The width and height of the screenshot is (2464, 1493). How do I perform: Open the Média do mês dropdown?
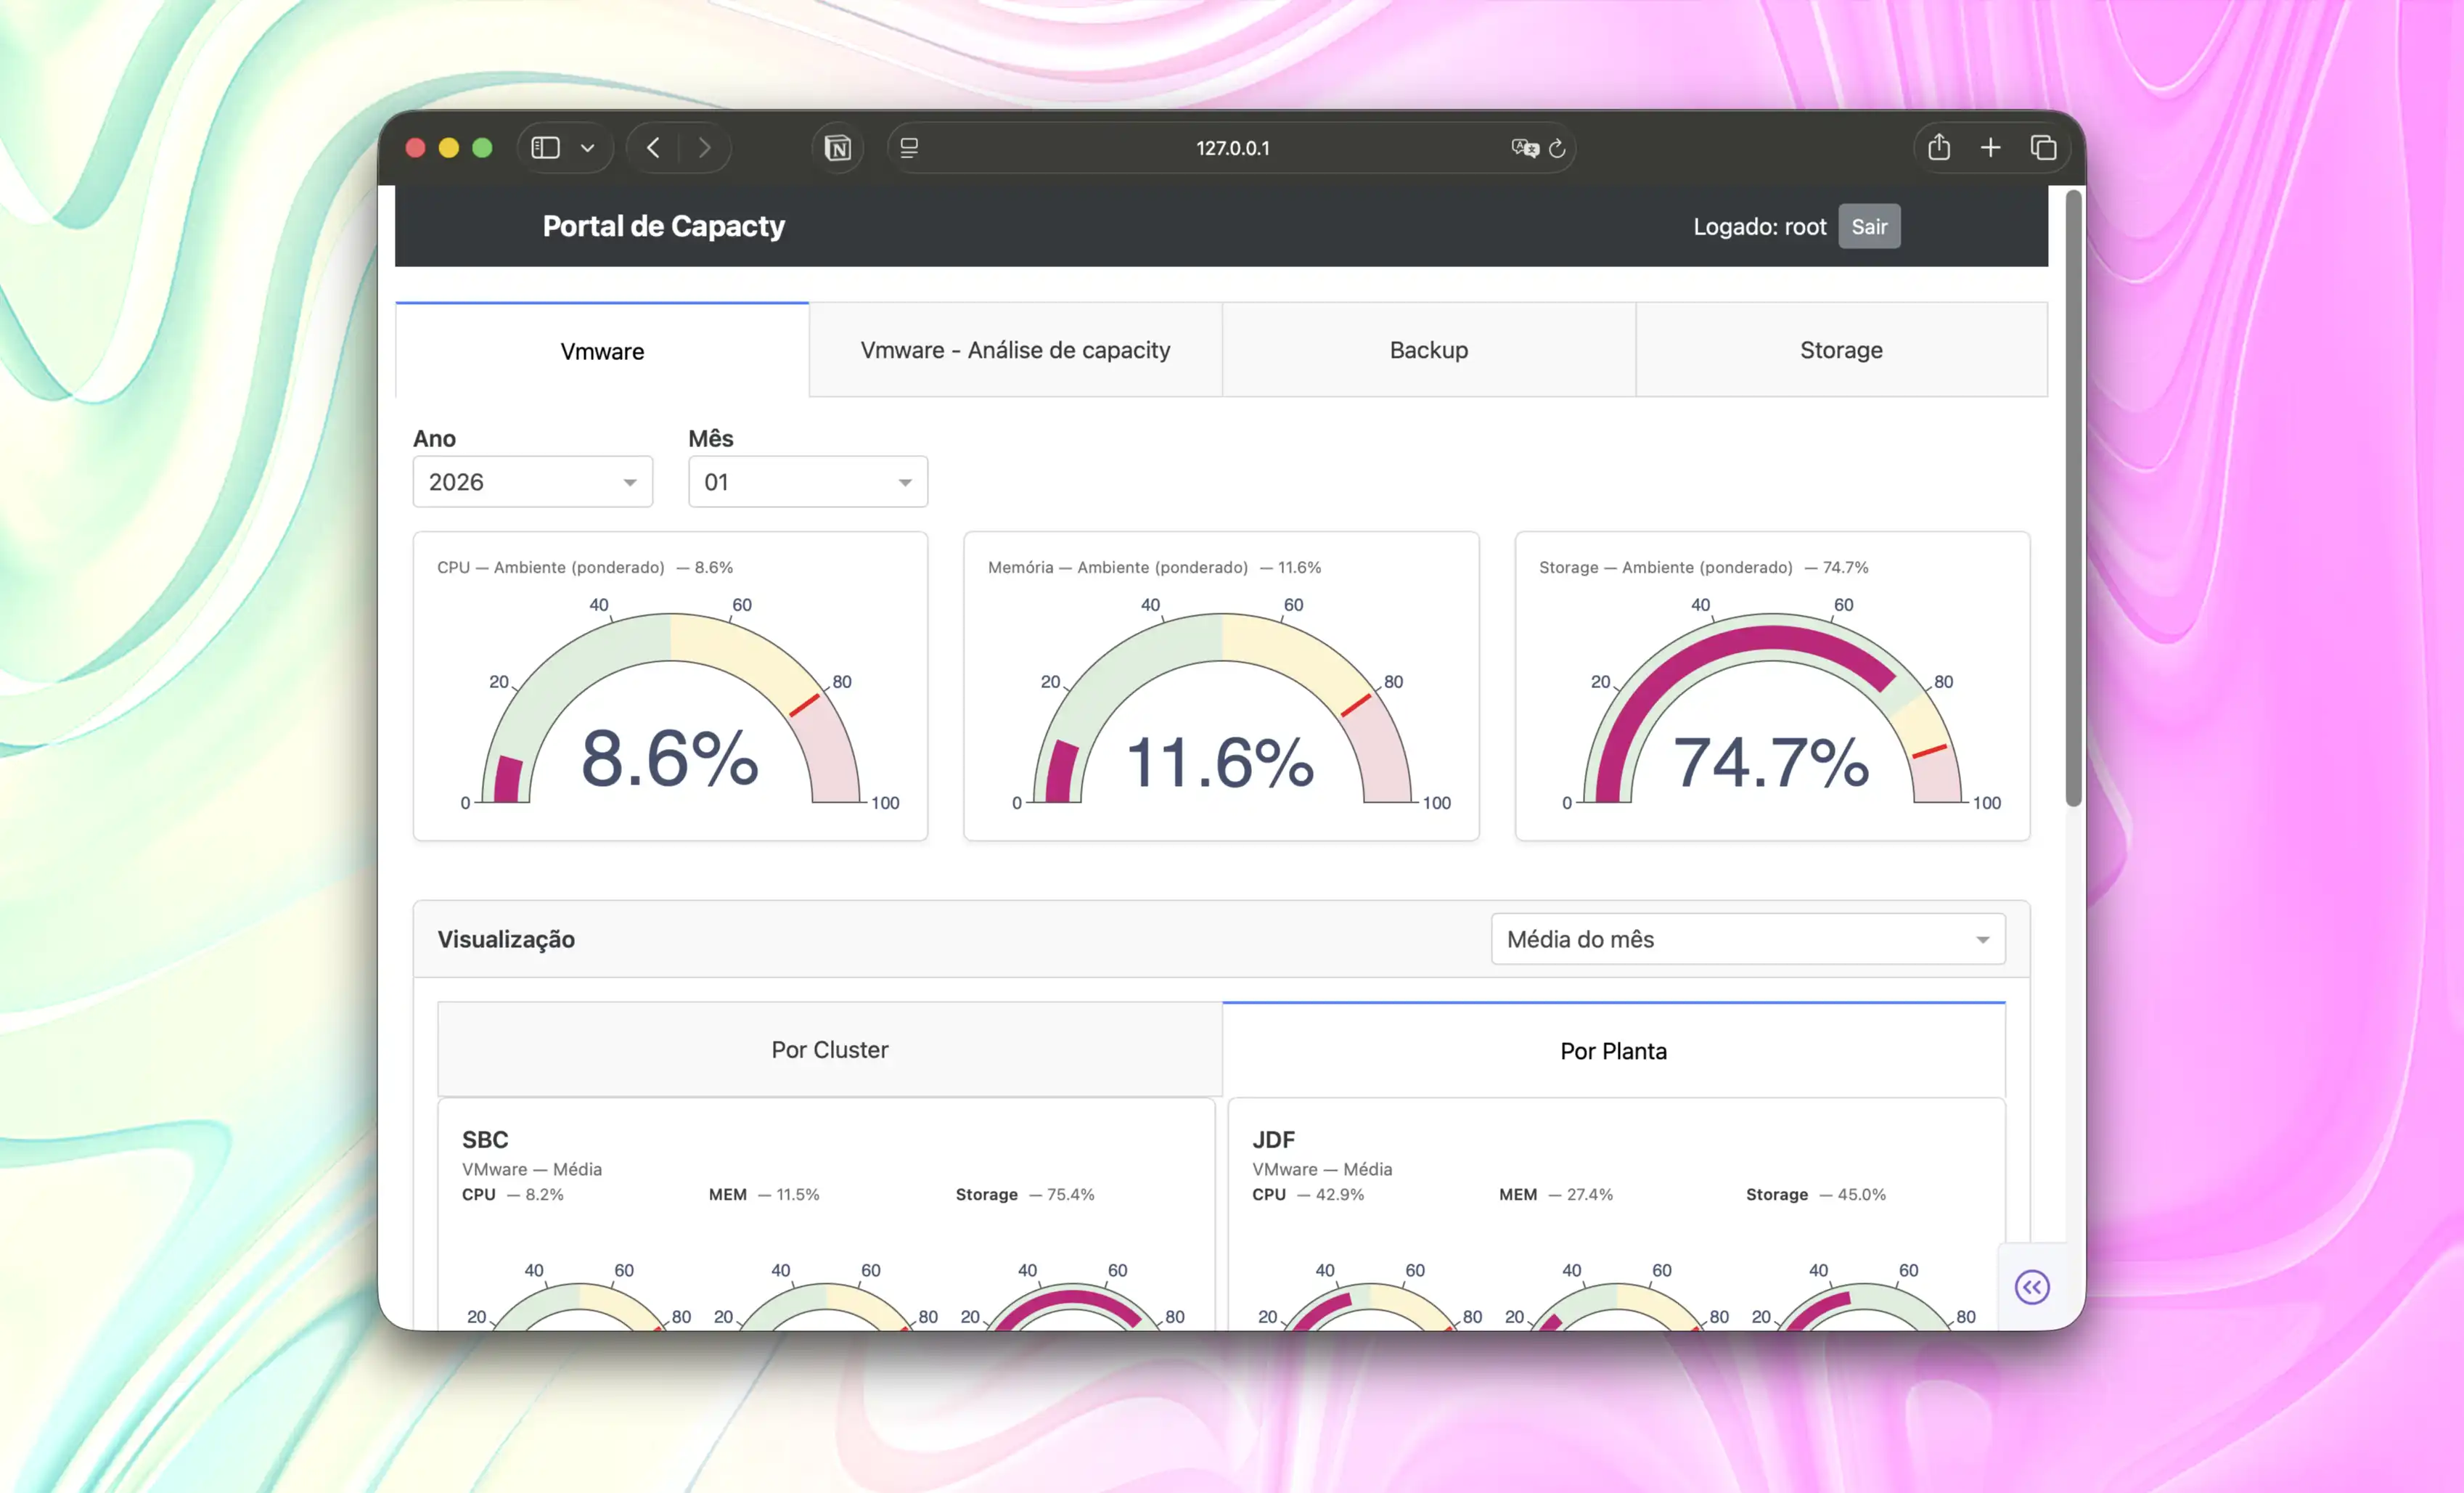click(1747, 939)
